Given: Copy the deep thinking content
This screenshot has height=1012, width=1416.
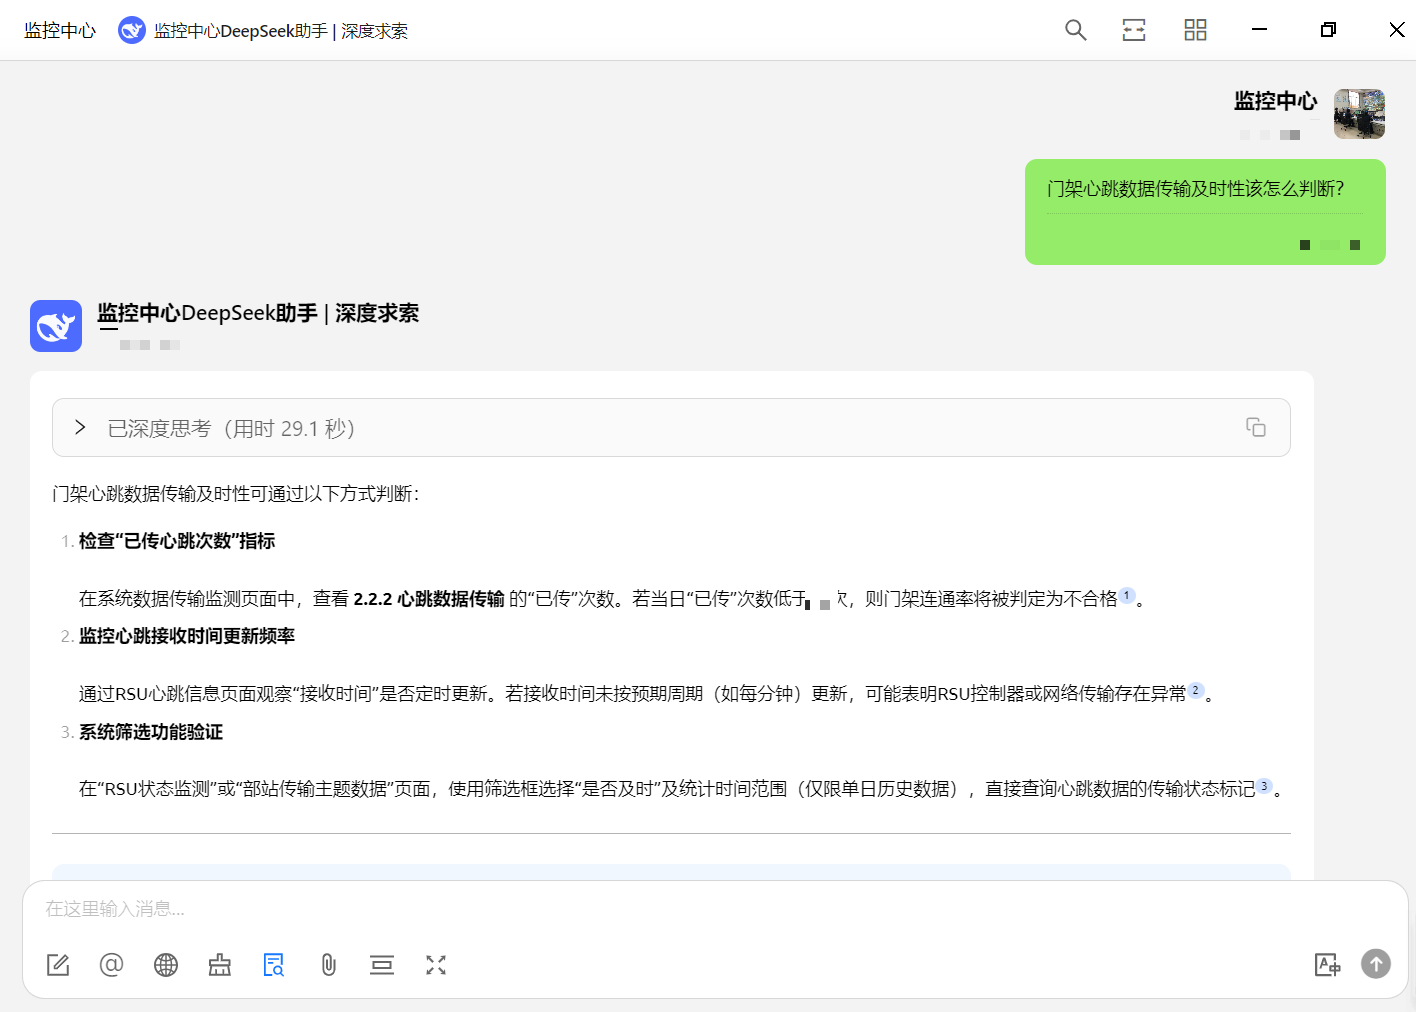Looking at the screenshot, I should tap(1256, 427).
